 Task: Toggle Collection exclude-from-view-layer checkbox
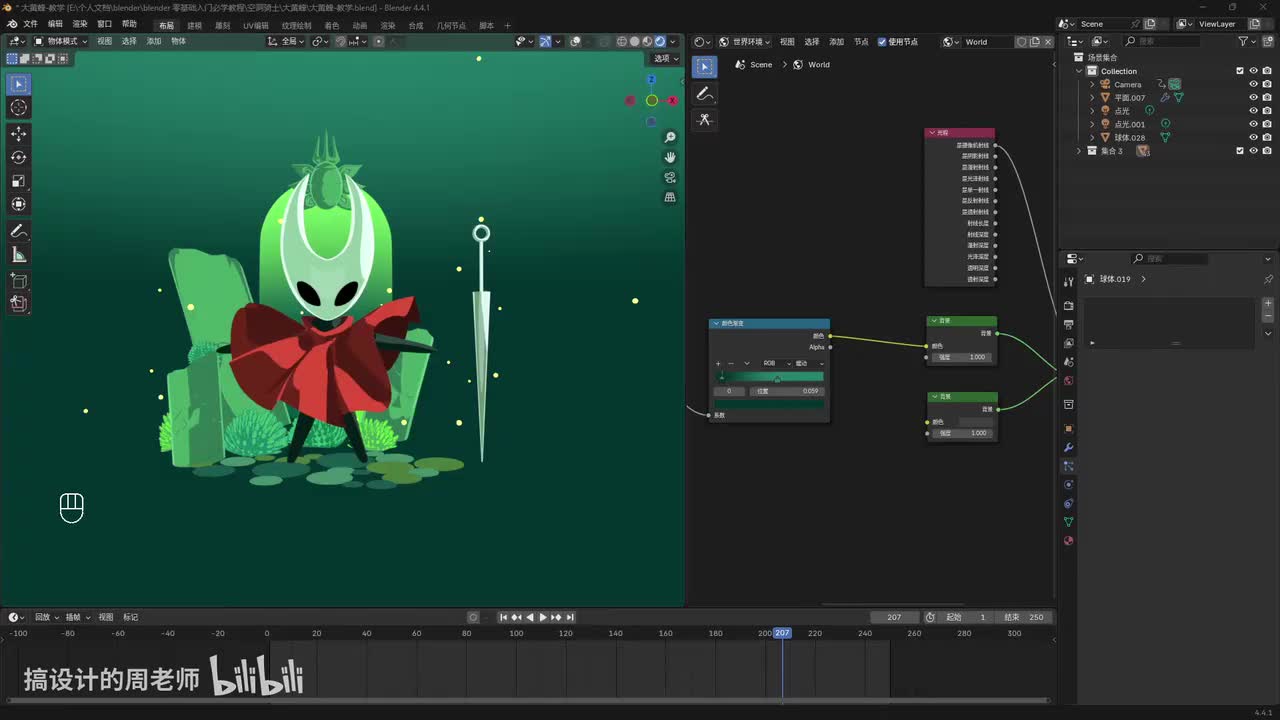[1240, 71]
